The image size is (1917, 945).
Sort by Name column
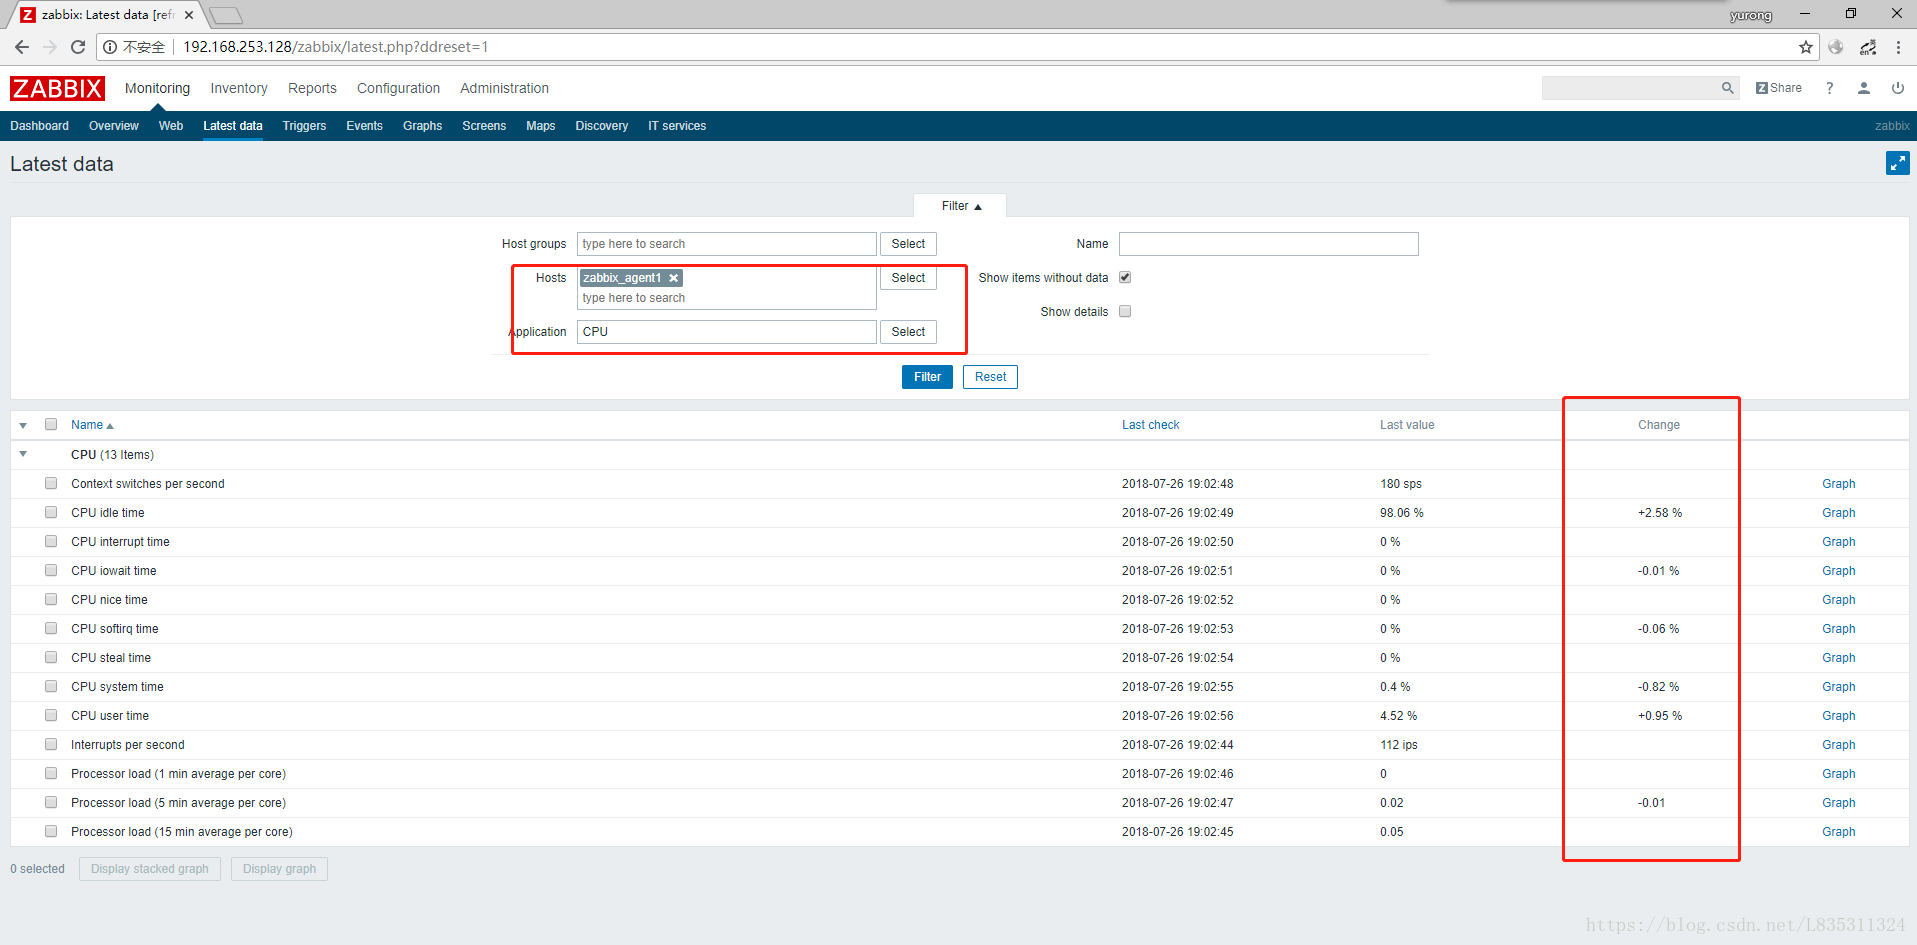point(92,425)
